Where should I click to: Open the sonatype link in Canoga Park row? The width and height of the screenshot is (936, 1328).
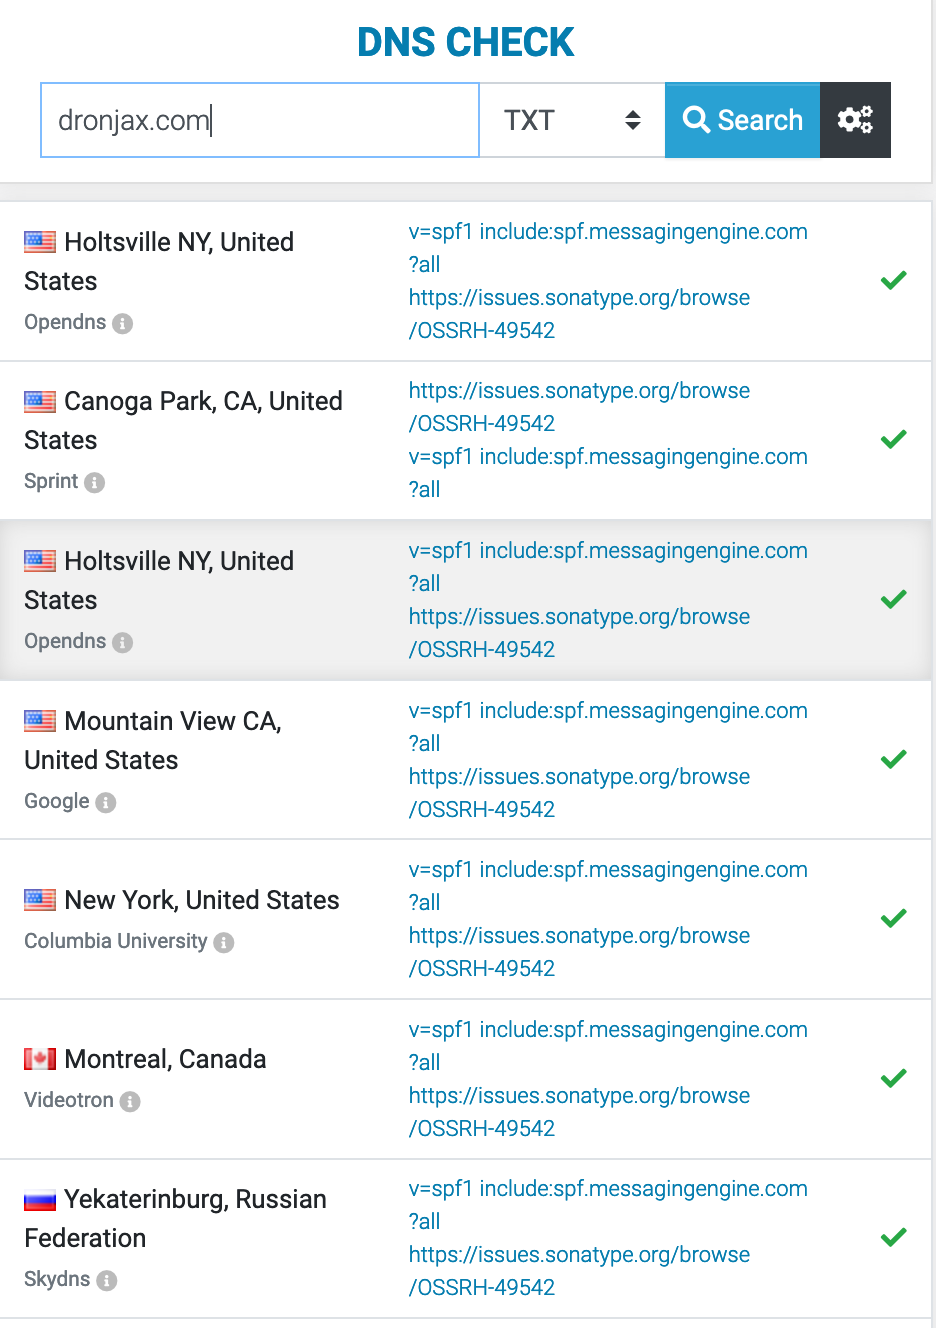[x=579, y=407]
